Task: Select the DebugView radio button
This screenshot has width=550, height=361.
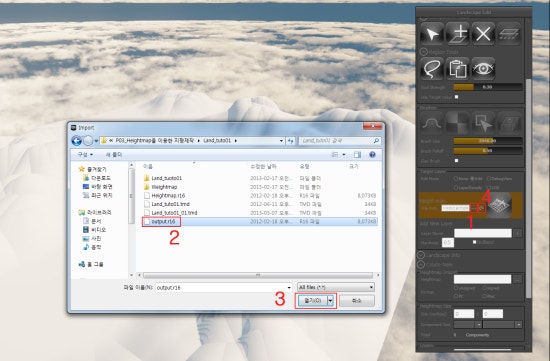Action: [x=489, y=179]
